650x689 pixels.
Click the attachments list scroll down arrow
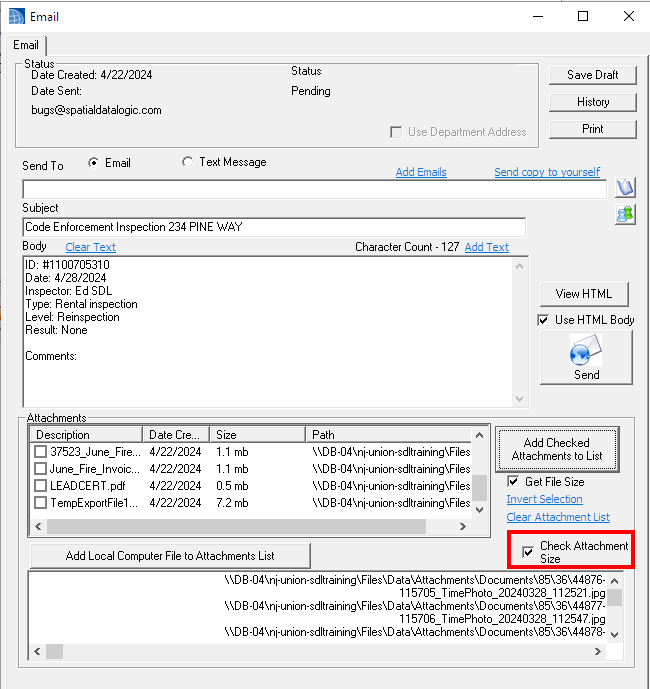point(479,510)
